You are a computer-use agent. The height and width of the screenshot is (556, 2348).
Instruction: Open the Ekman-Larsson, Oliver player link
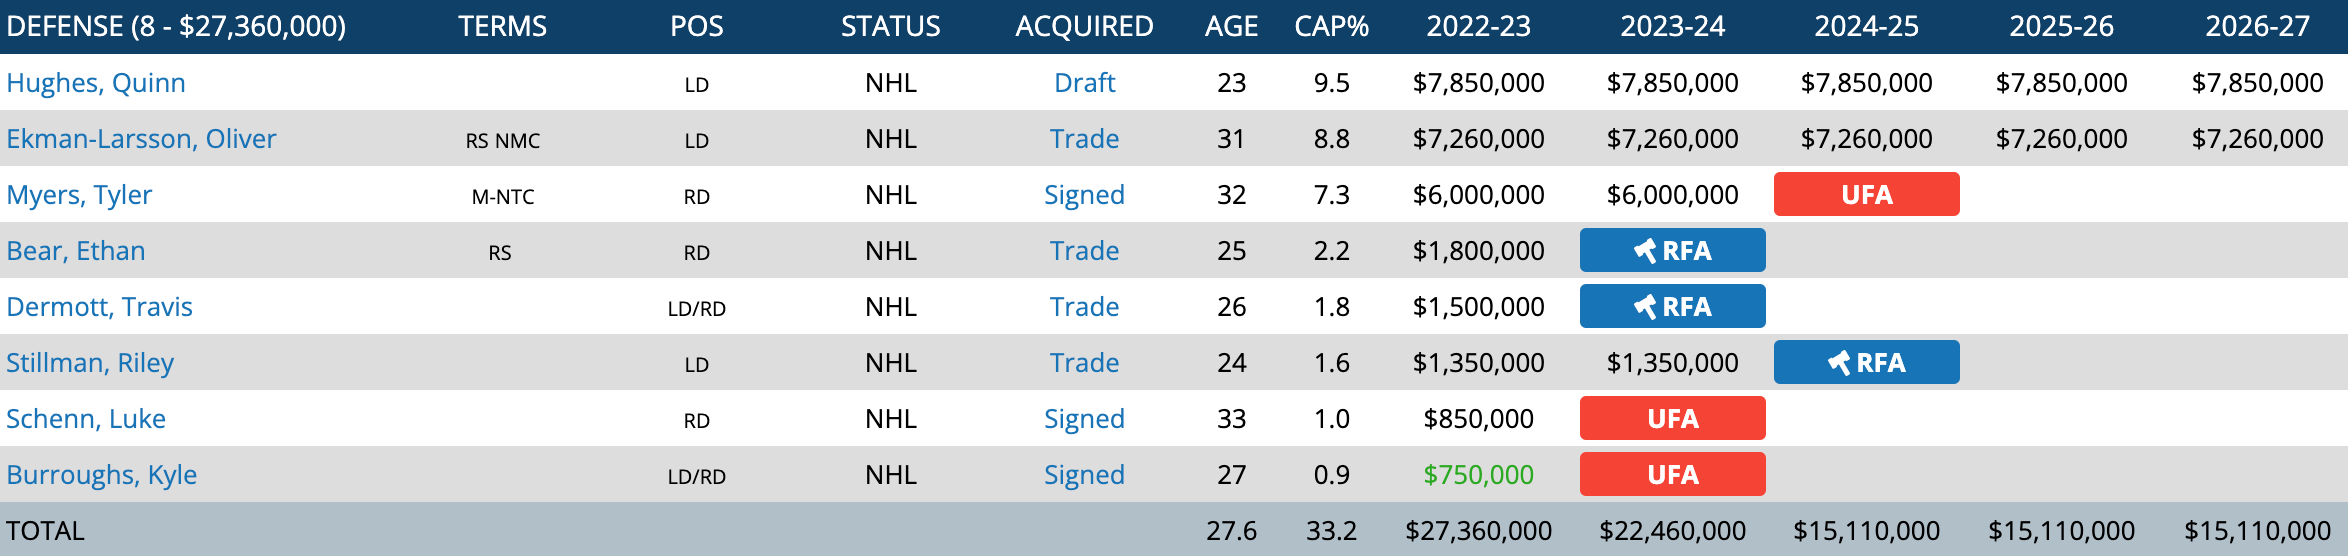tap(141, 139)
